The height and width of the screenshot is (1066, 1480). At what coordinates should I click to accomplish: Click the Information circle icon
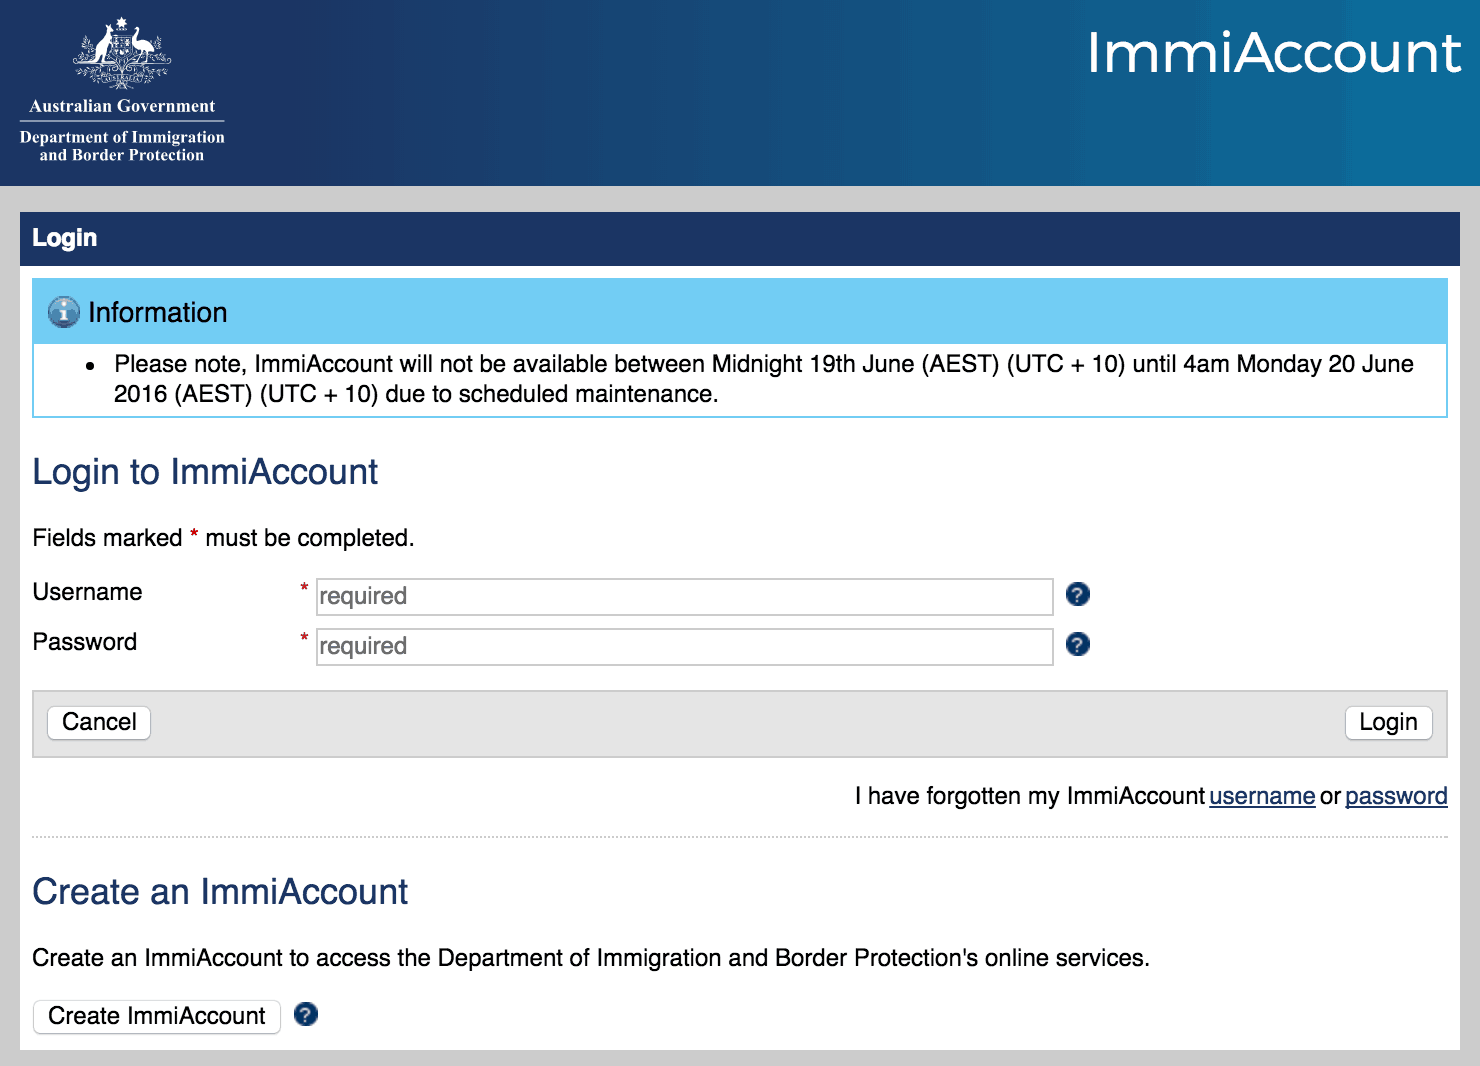click(x=63, y=311)
